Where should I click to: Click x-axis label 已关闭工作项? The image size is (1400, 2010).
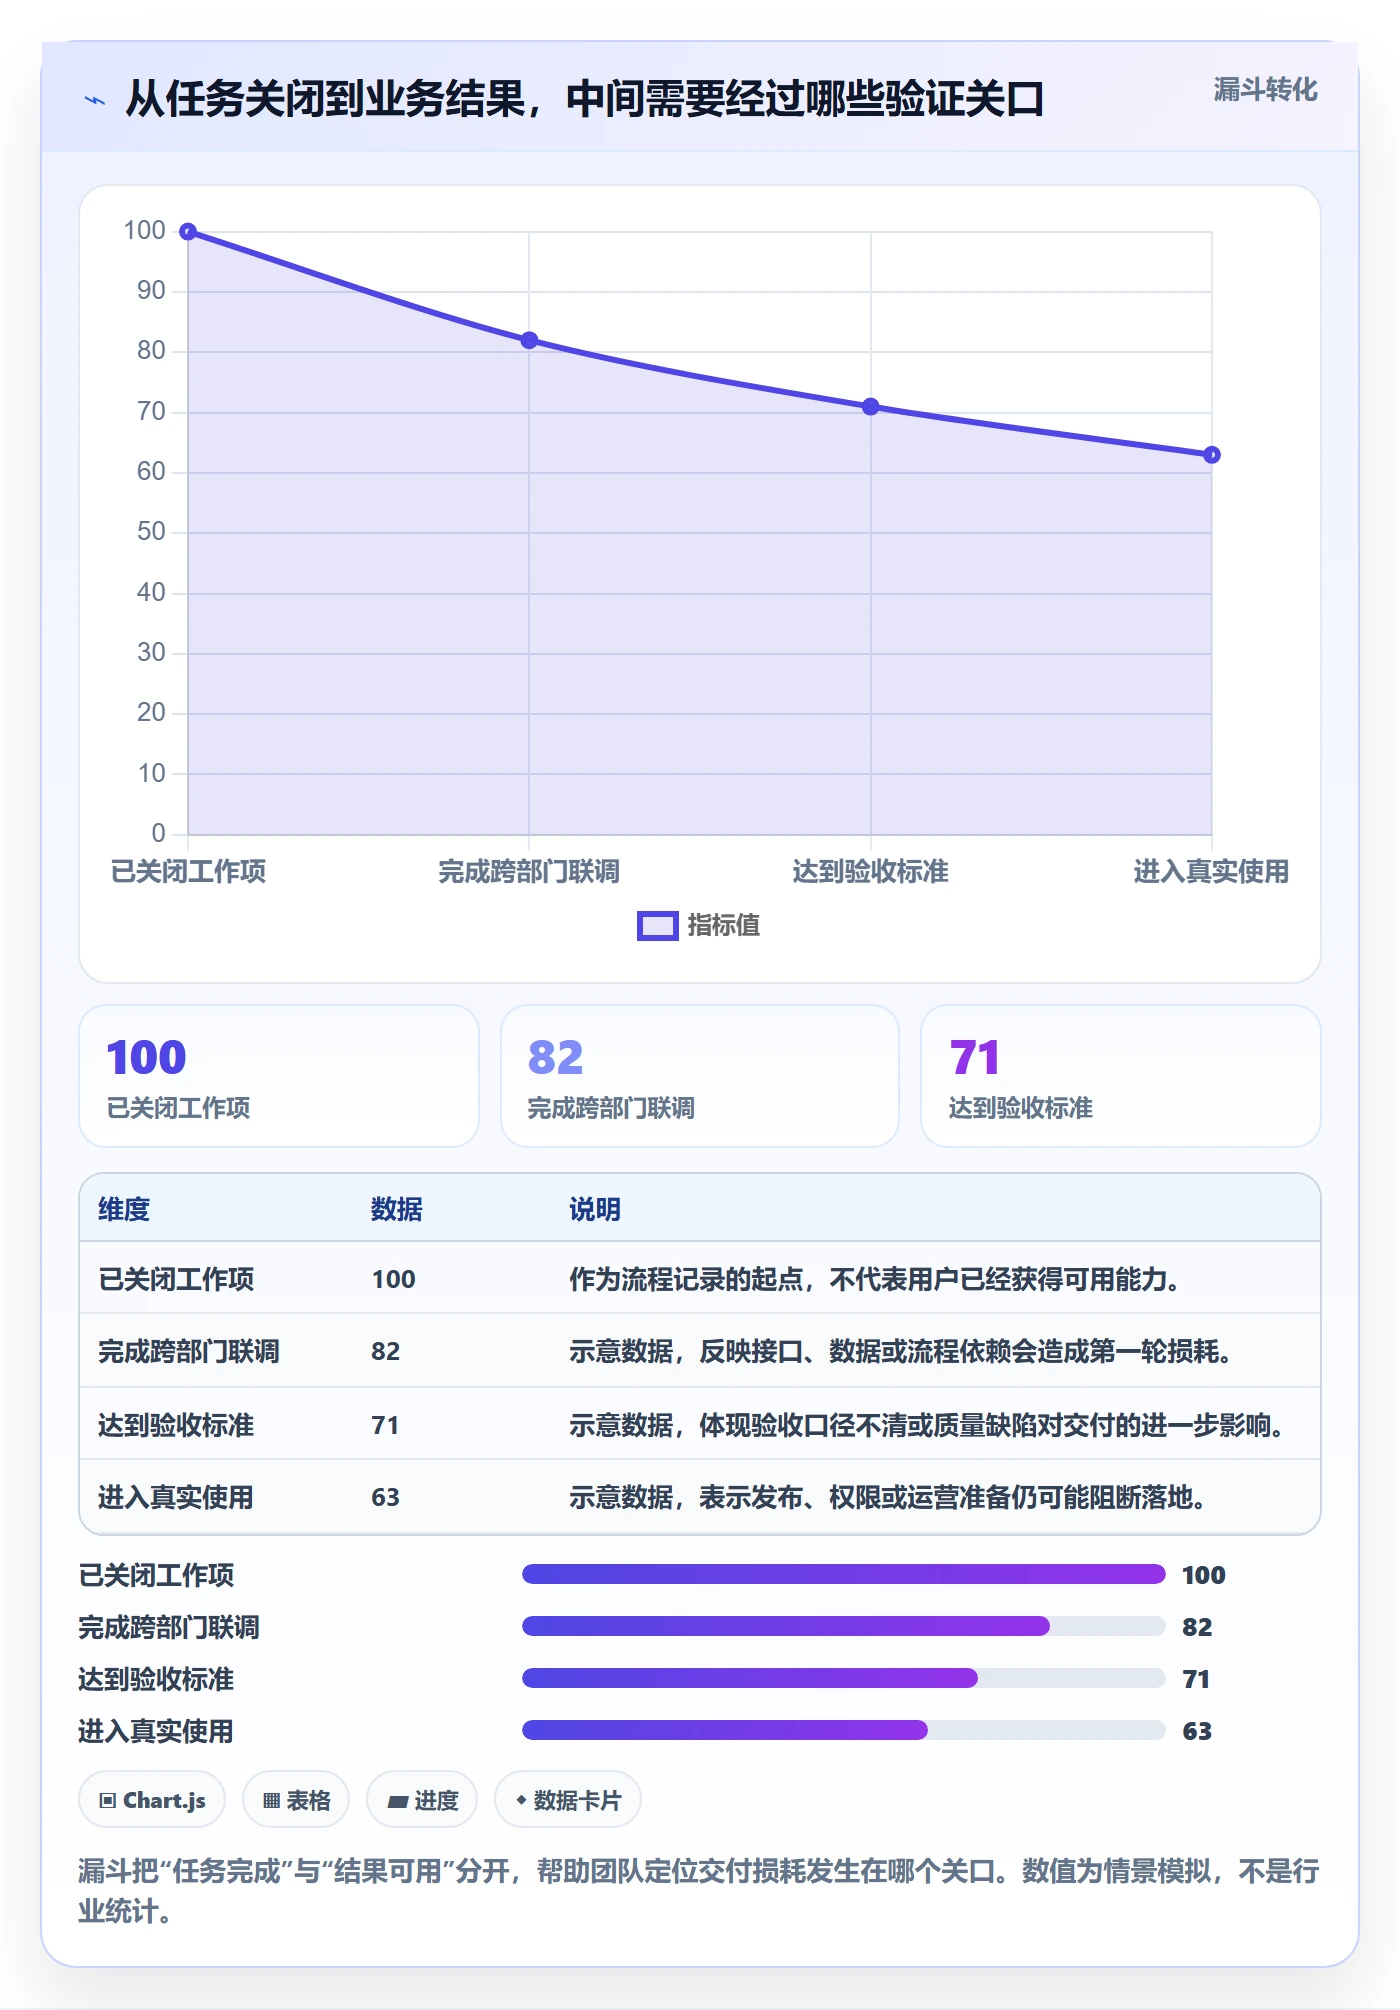point(188,871)
